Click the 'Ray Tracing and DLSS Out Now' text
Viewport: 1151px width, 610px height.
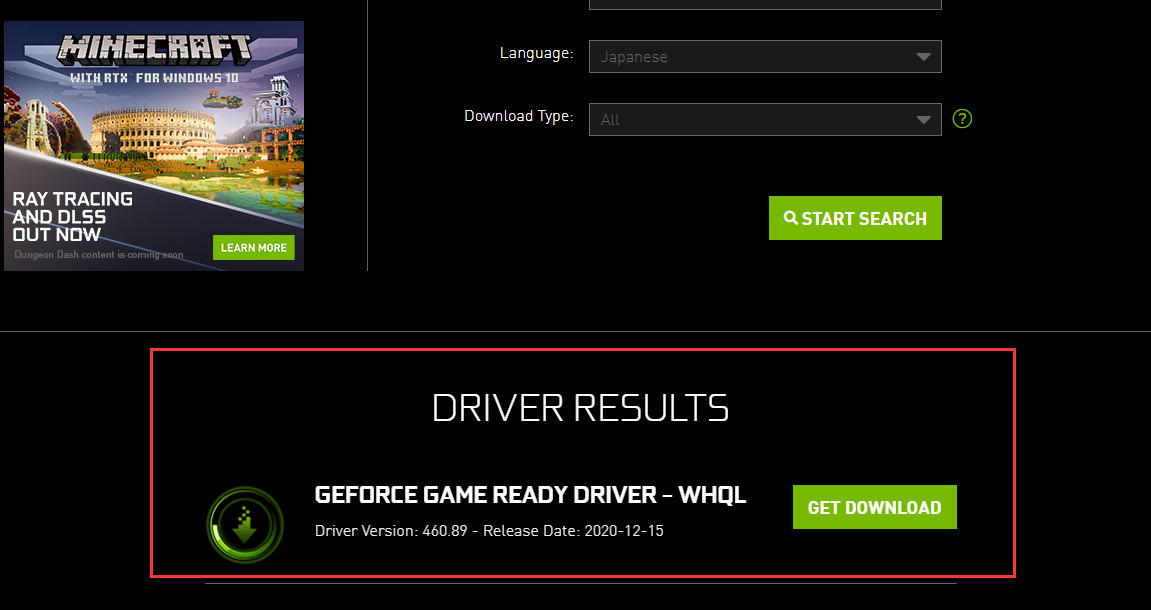pyautogui.click(x=72, y=217)
